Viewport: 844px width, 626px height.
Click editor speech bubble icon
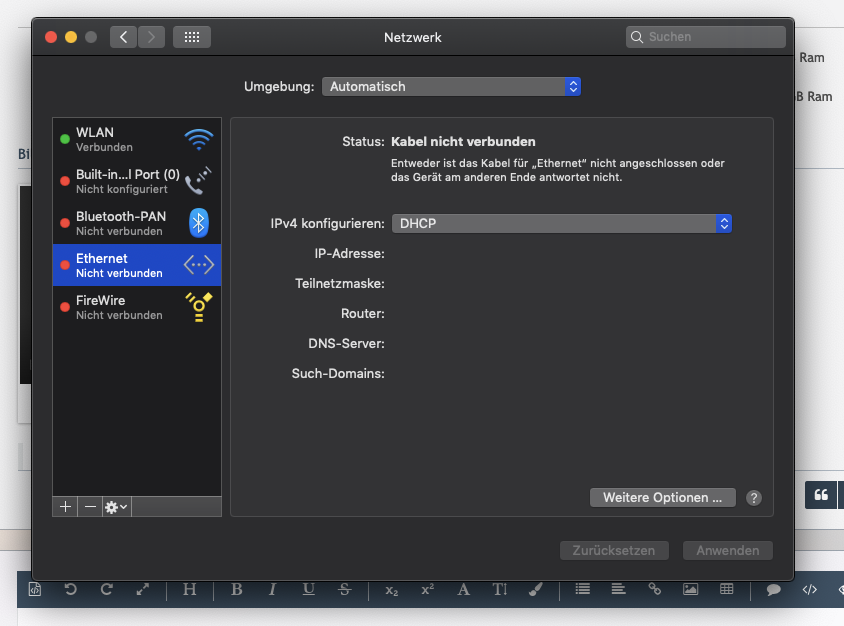click(x=773, y=589)
